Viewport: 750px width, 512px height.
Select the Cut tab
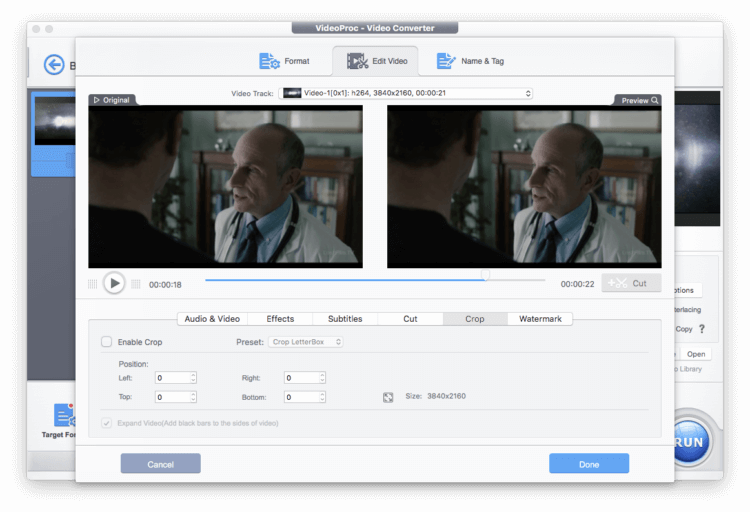410,319
